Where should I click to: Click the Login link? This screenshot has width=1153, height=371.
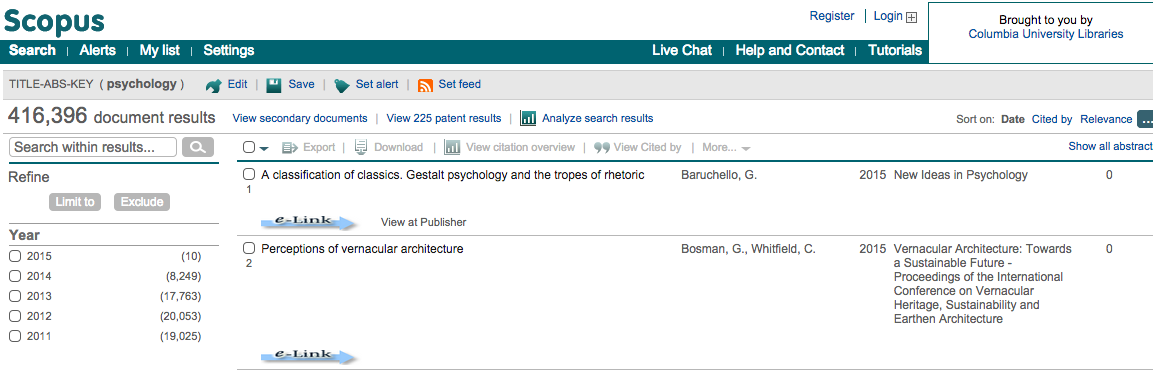click(x=888, y=16)
